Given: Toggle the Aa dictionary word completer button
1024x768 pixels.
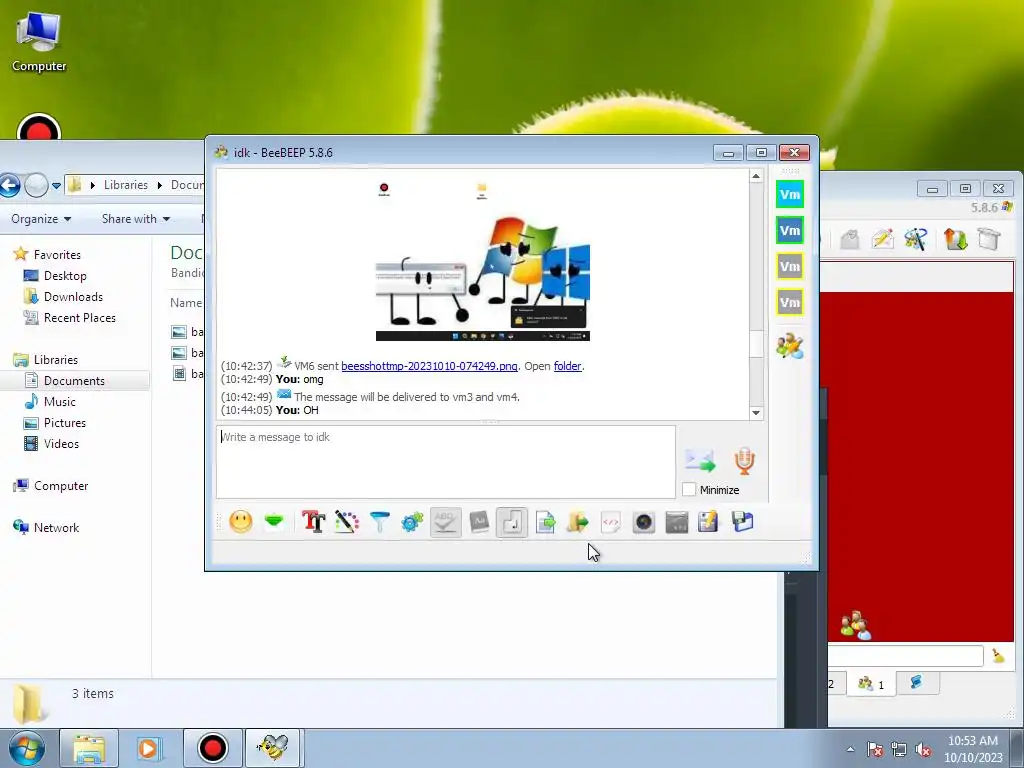Looking at the screenshot, I should click(x=479, y=521).
